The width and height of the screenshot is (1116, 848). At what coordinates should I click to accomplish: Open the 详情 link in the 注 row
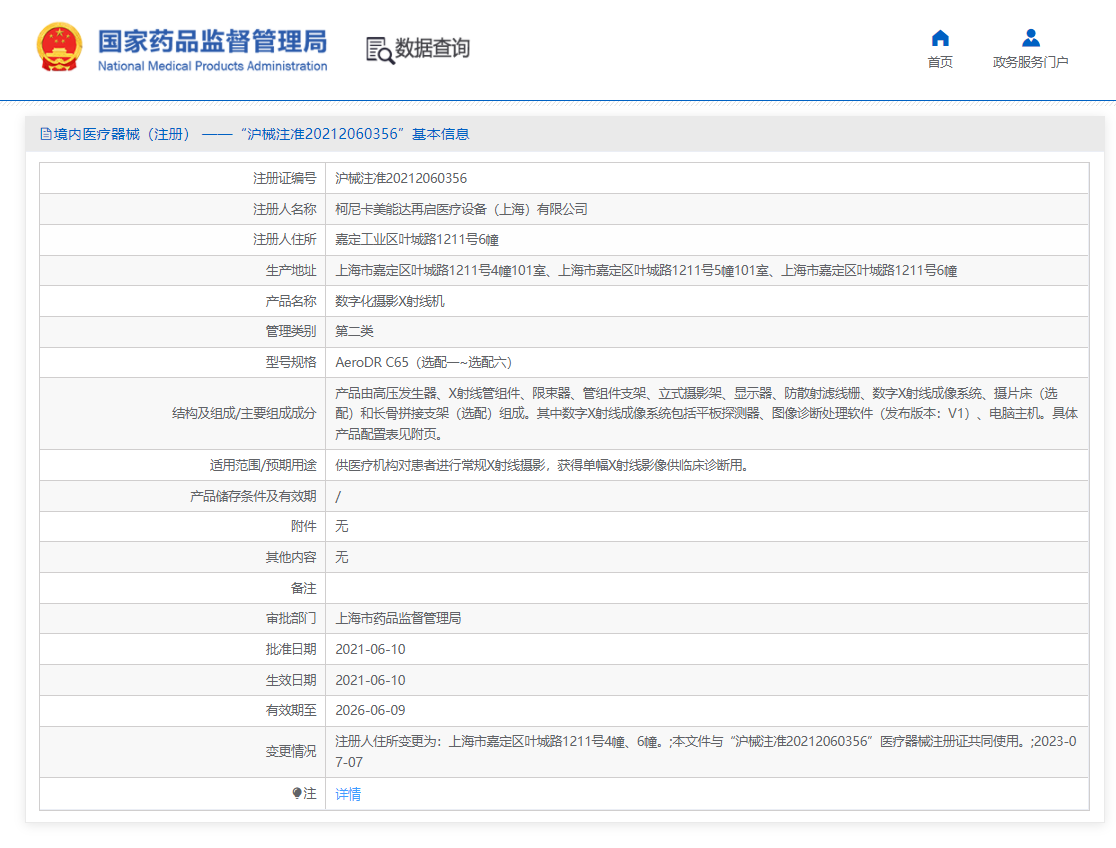(x=348, y=794)
